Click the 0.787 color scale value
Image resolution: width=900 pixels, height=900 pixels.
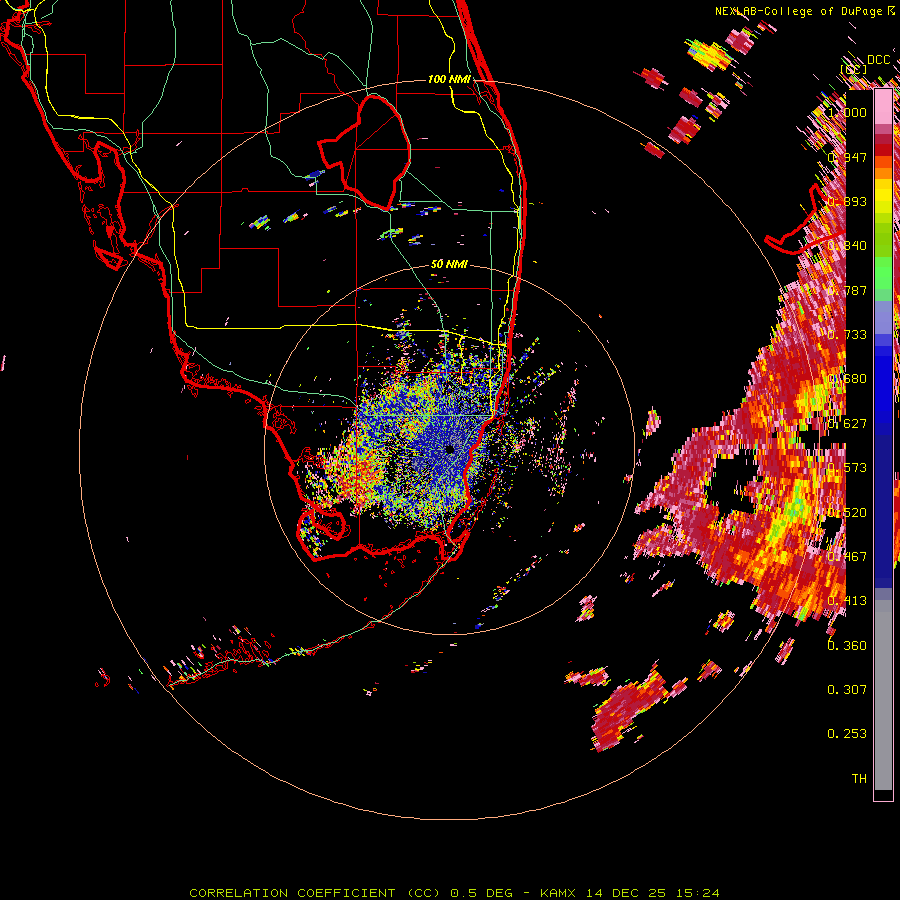[x=847, y=290]
